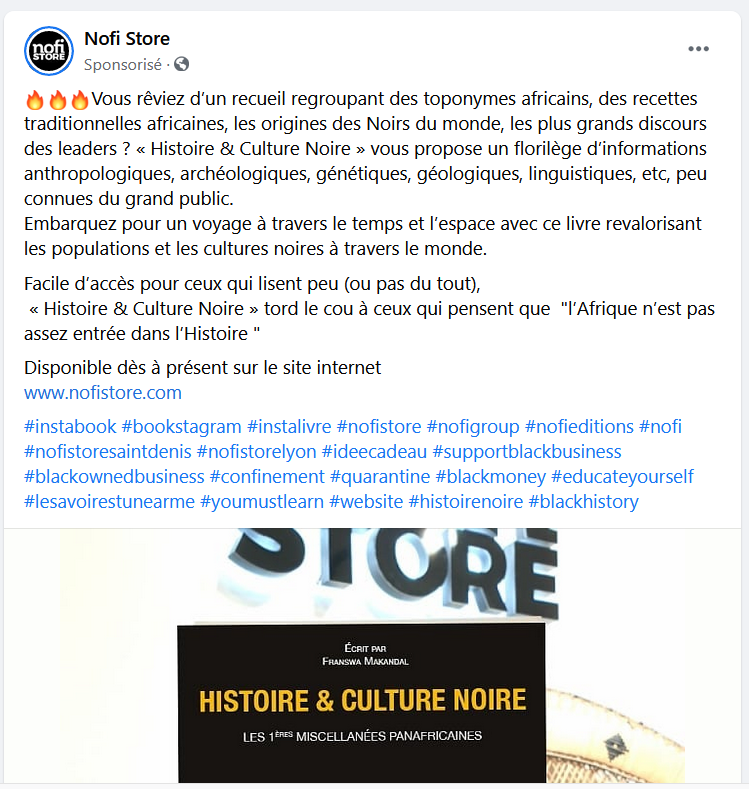Open the Nofi Store profile picture
Image resolution: width=749 pixels, height=789 pixels.
coord(49,51)
